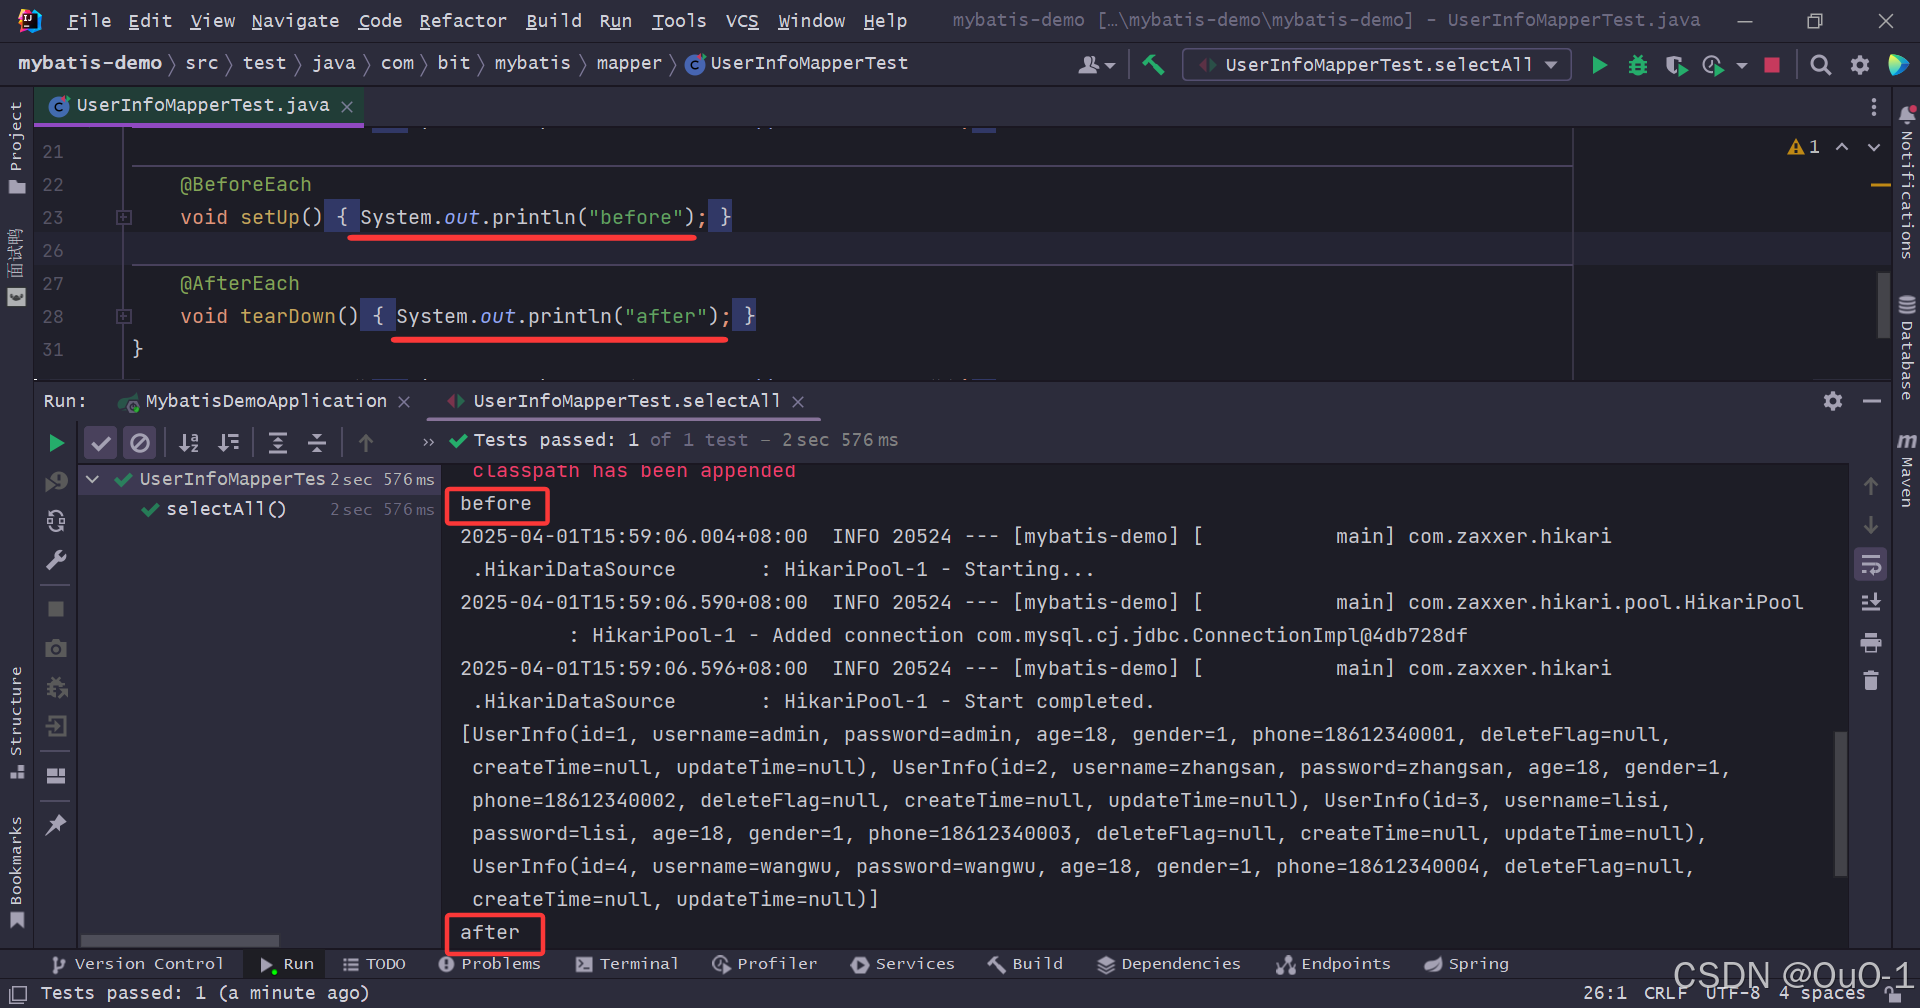Toggle the Database tool window

click(x=1907, y=347)
